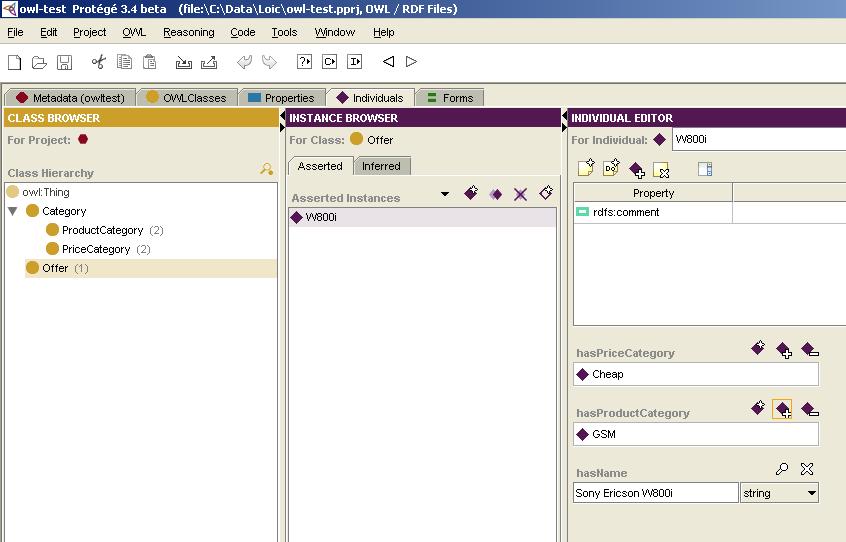Open the Tools menu
The height and width of the screenshot is (542, 846).
click(284, 32)
